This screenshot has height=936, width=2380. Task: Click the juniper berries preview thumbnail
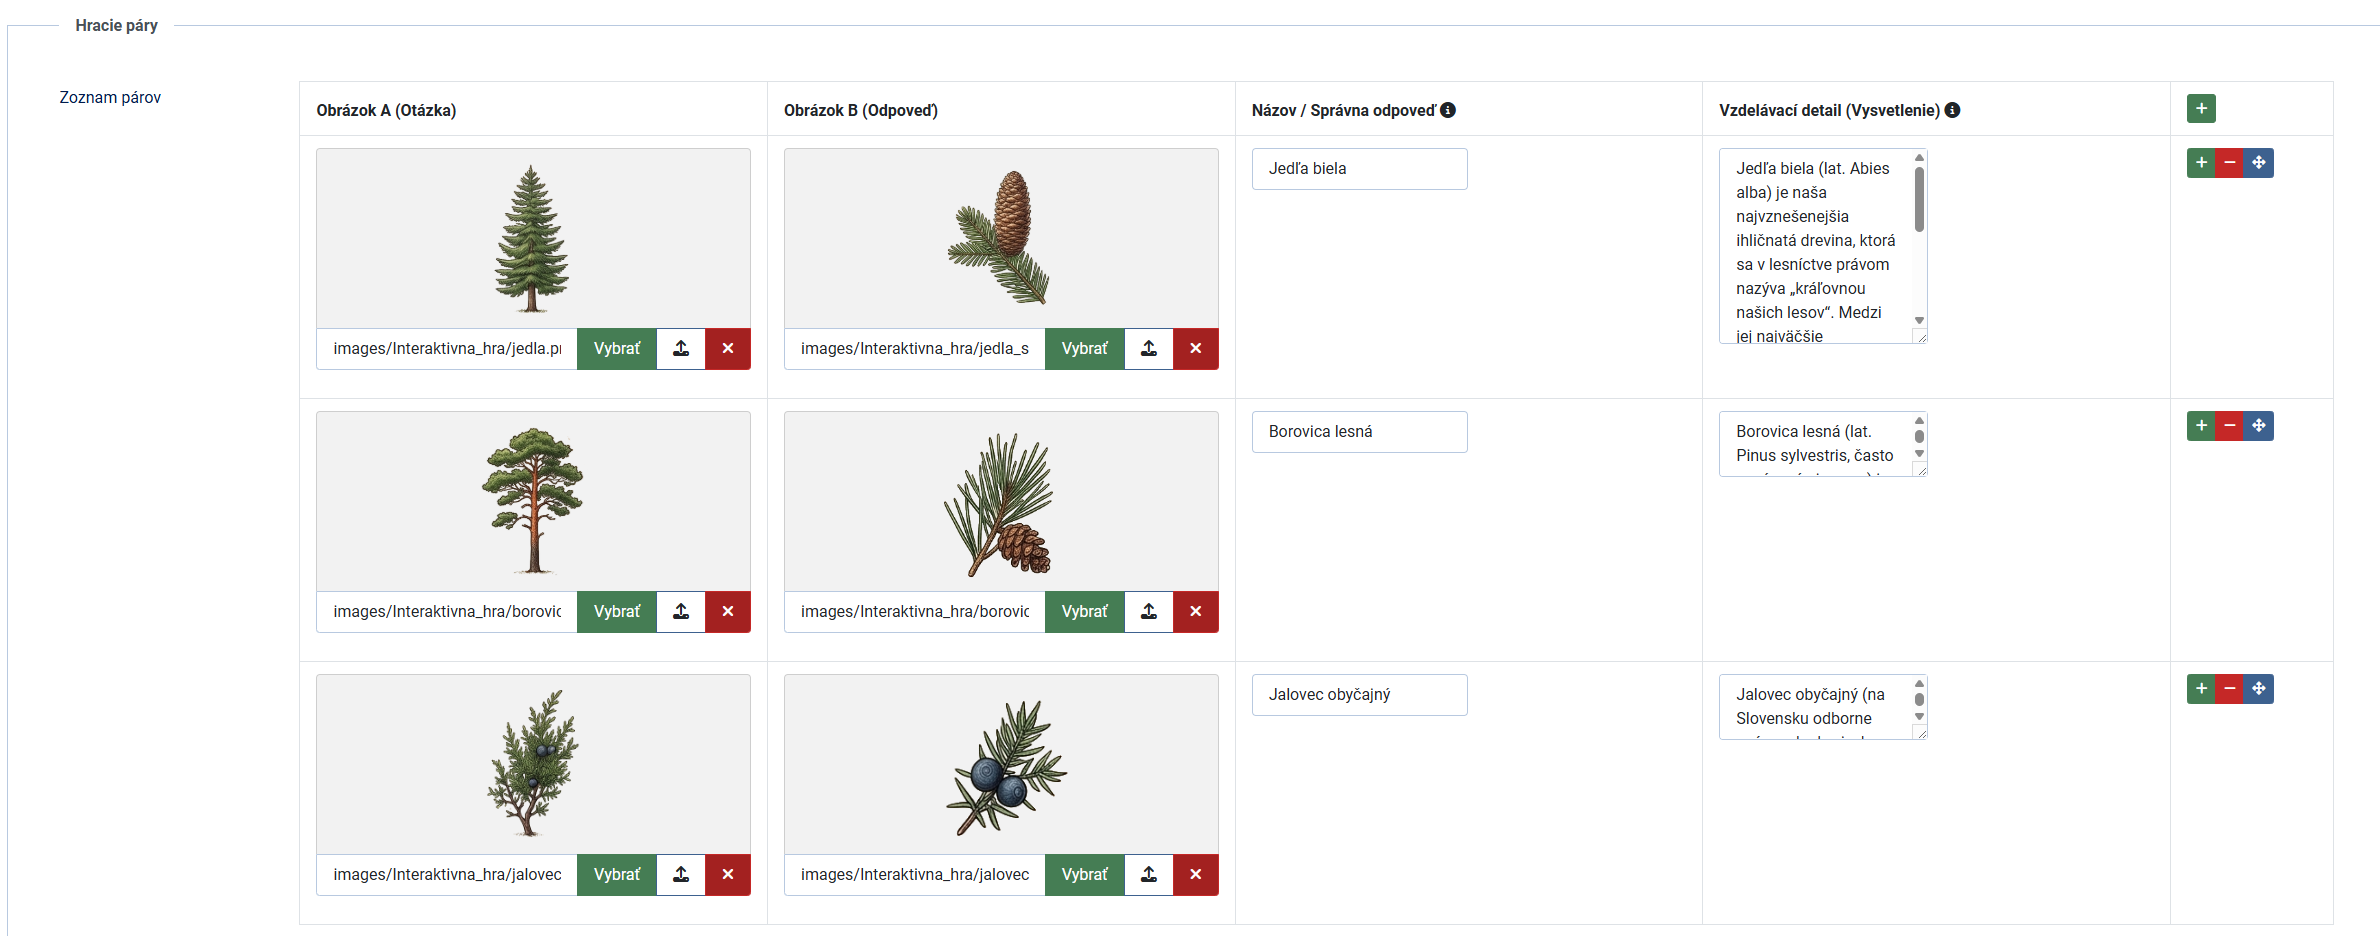(1001, 765)
